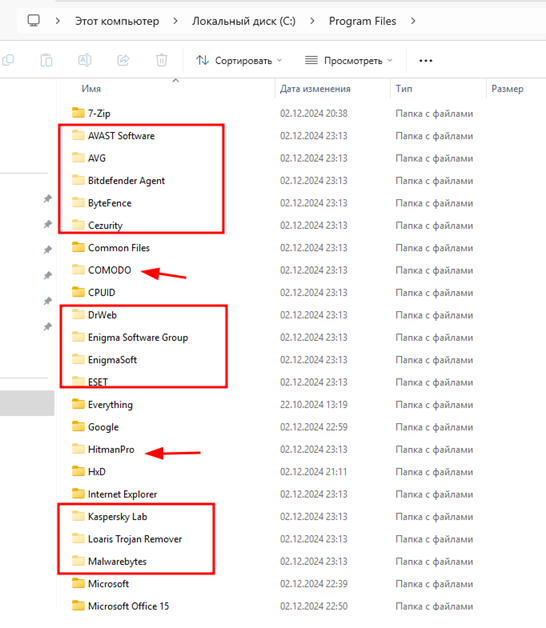Select the AVG folder
Screen dimensions: 546x628
click(x=97, y=158)
